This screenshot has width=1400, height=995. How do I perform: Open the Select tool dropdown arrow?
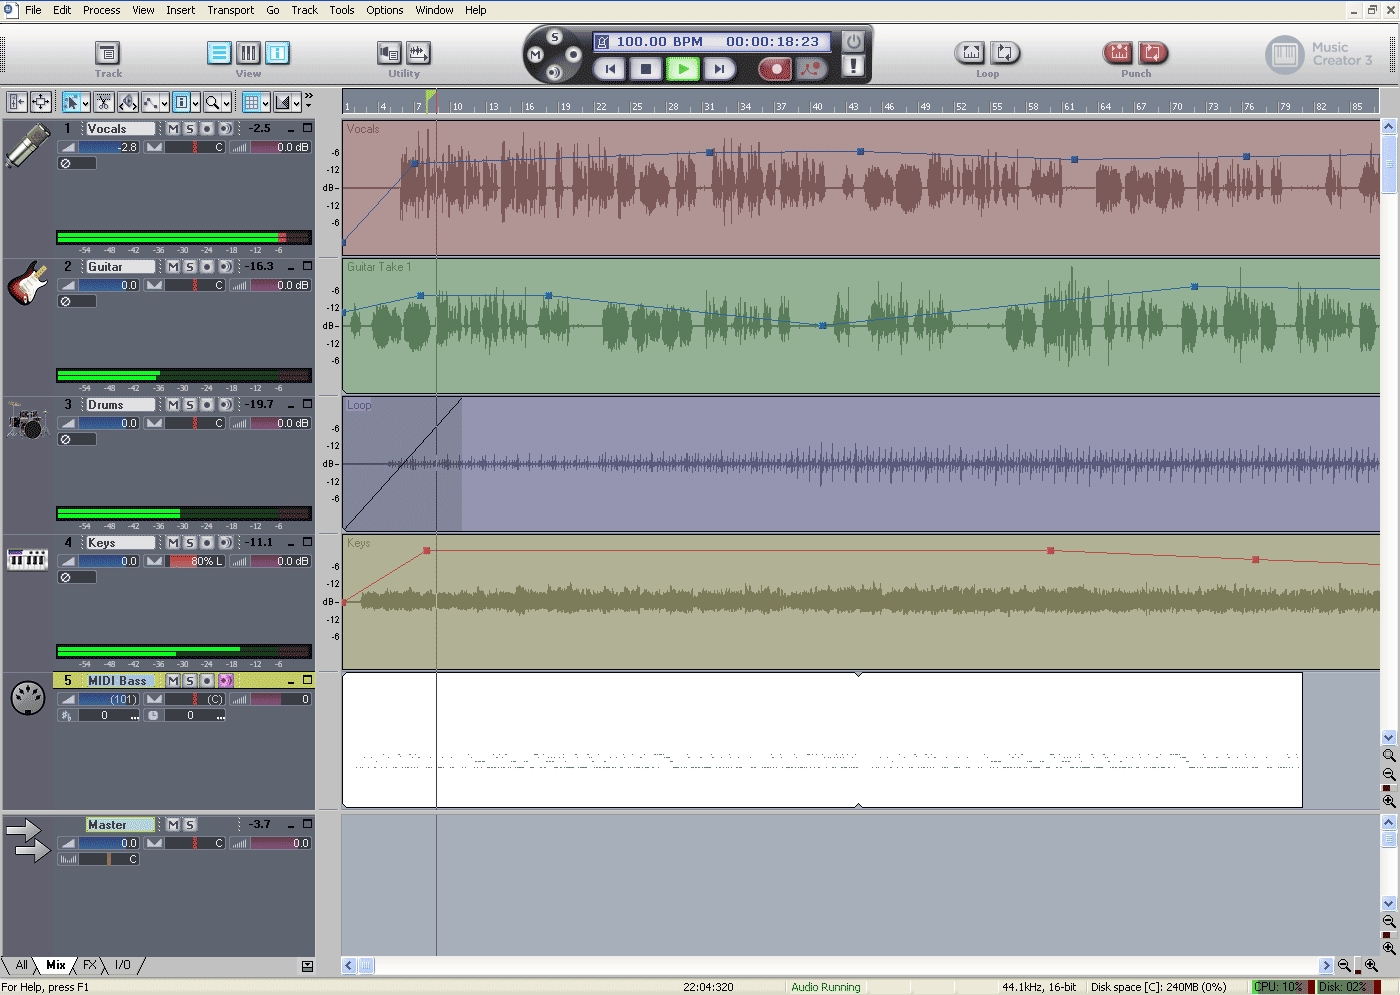coord(85,103)
